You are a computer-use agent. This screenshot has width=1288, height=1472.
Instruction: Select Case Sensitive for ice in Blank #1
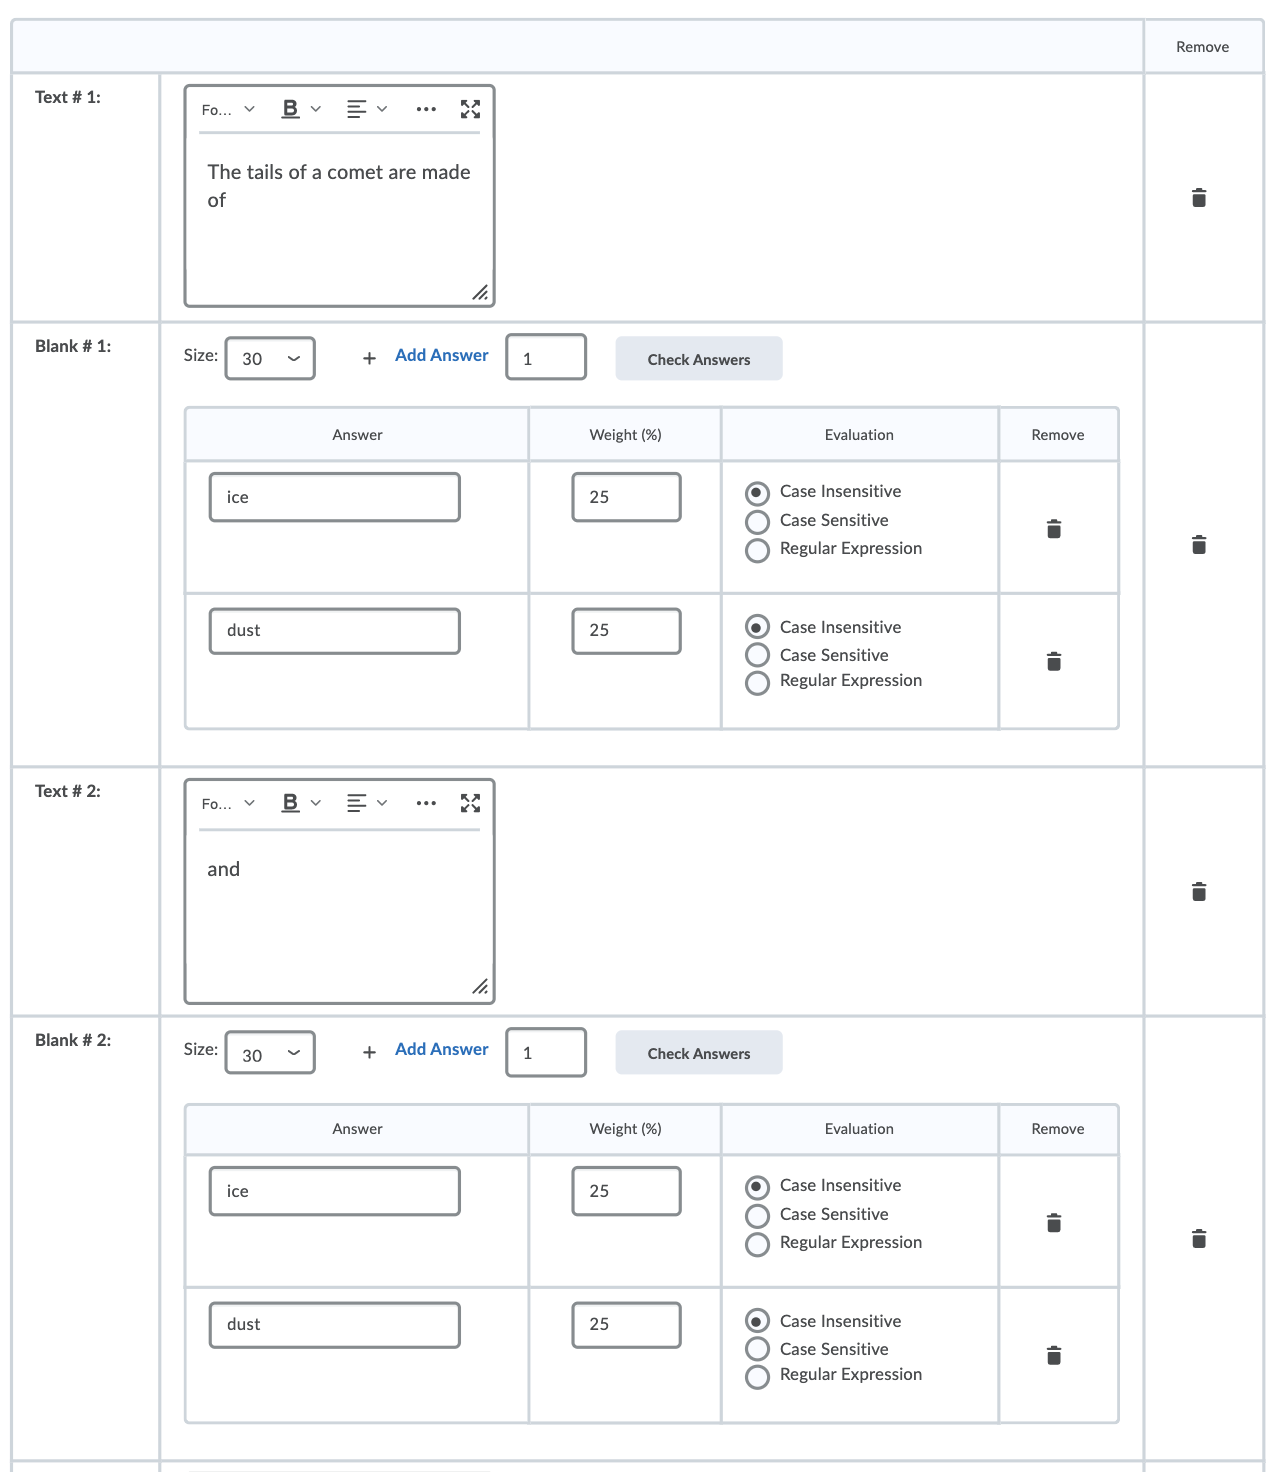(758, 521)
